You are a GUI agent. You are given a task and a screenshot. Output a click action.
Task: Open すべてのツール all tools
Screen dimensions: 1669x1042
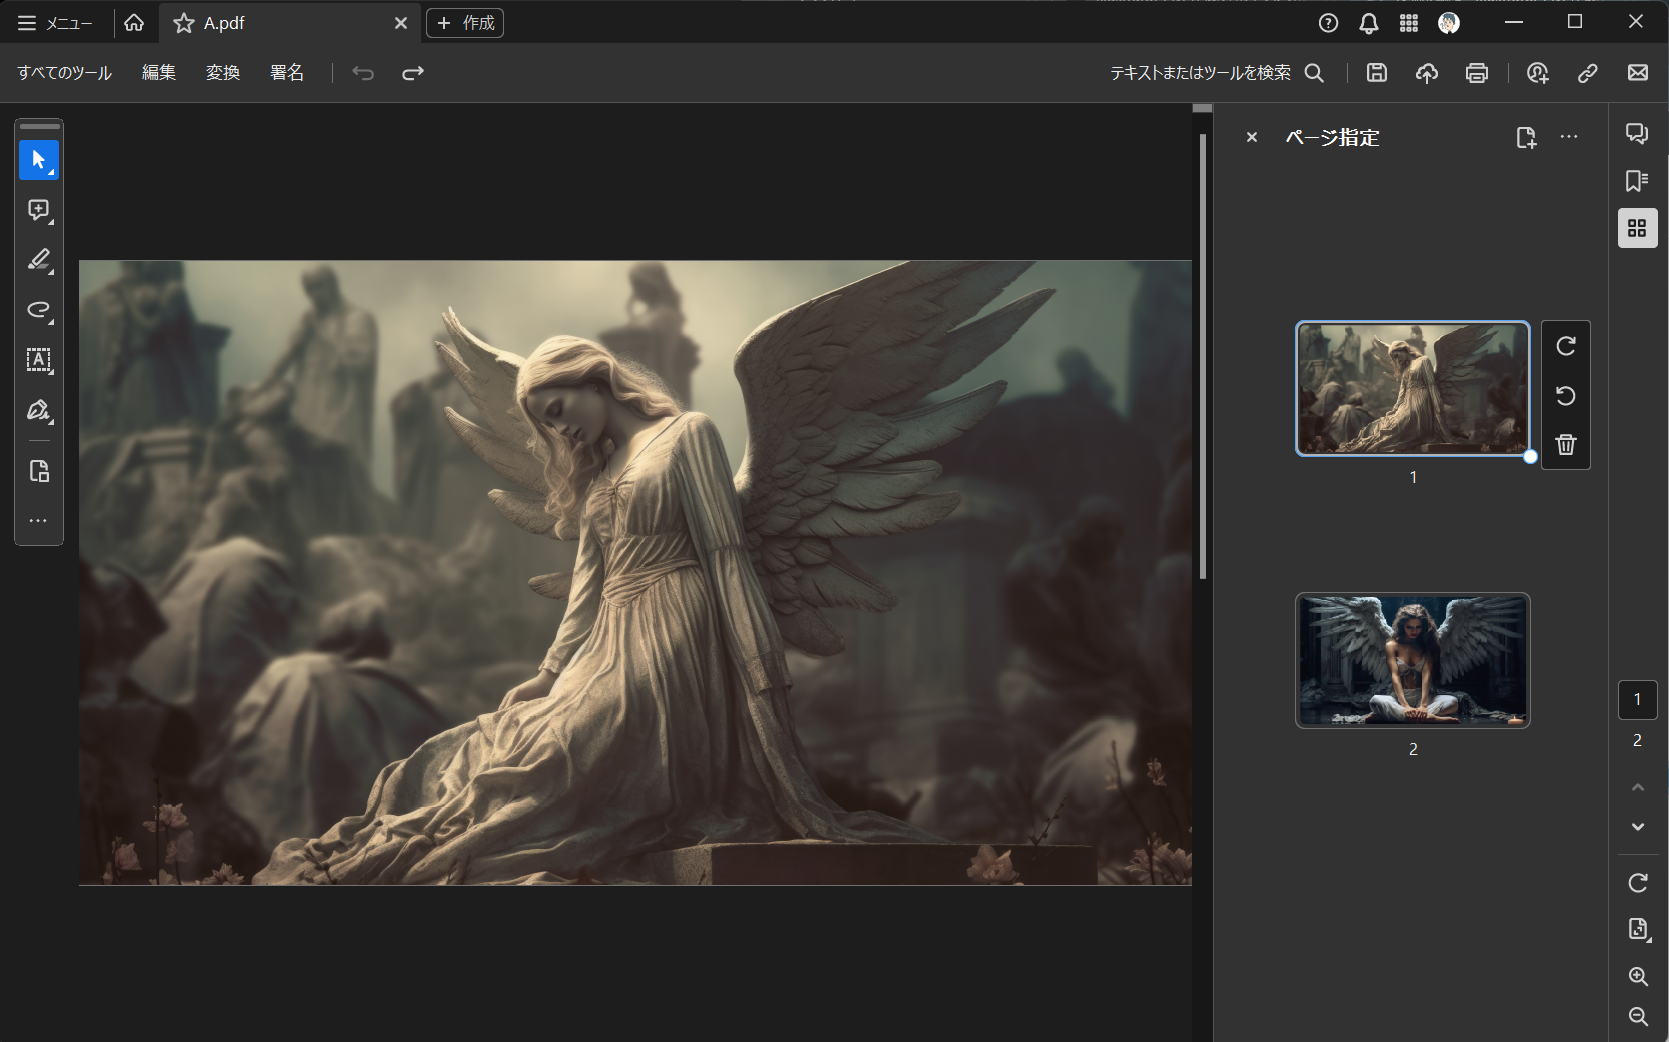pyautogui.click(x=65, y=73)
